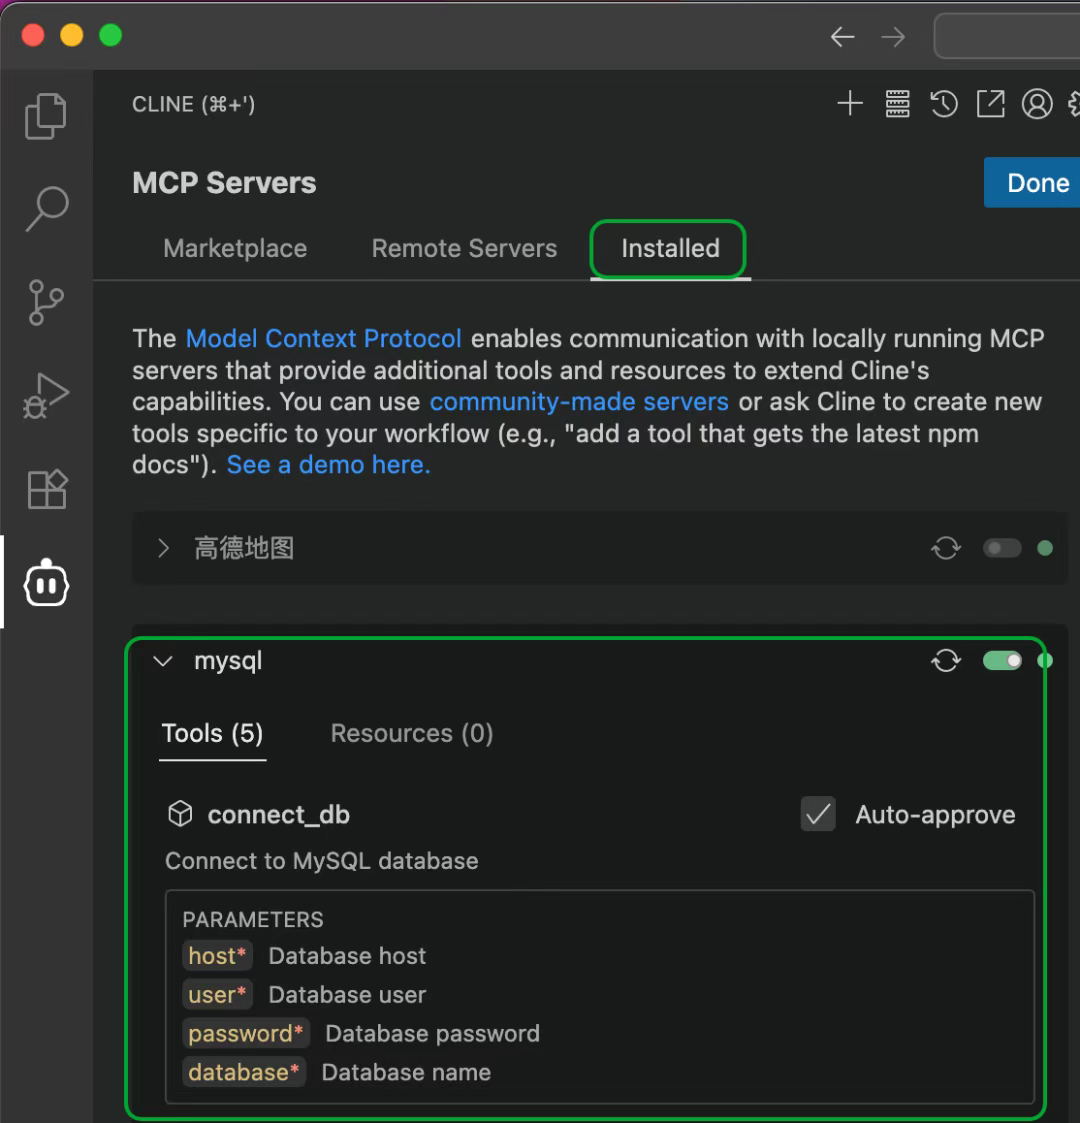1080x1123 pixels.
Task: Follow the 'See a demo here' link
Action: [x=328, y=465]
